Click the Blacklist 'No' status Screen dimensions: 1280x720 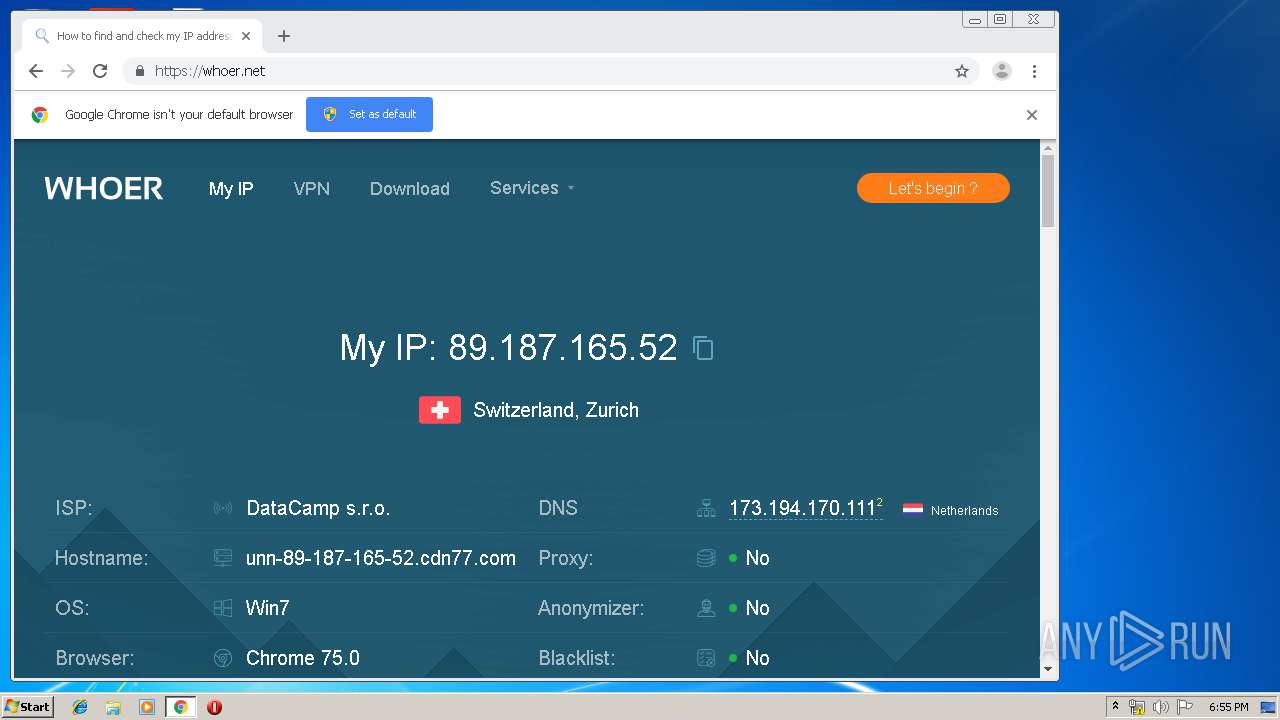pyautogui.click(x=757, y=658)
